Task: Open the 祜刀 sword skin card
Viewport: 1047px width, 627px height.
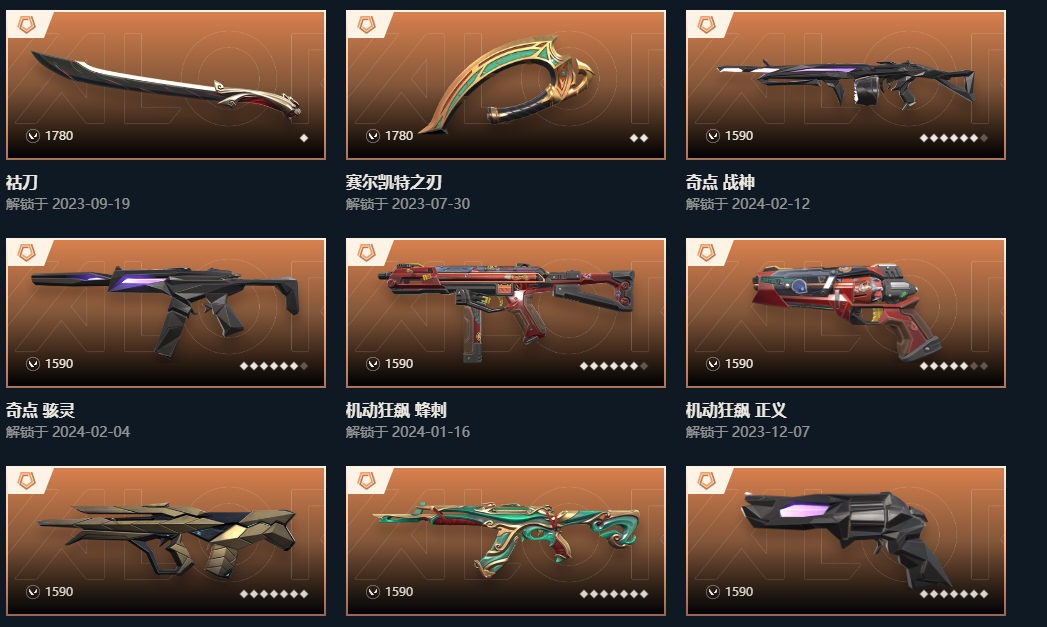Action: coord(166,85)
